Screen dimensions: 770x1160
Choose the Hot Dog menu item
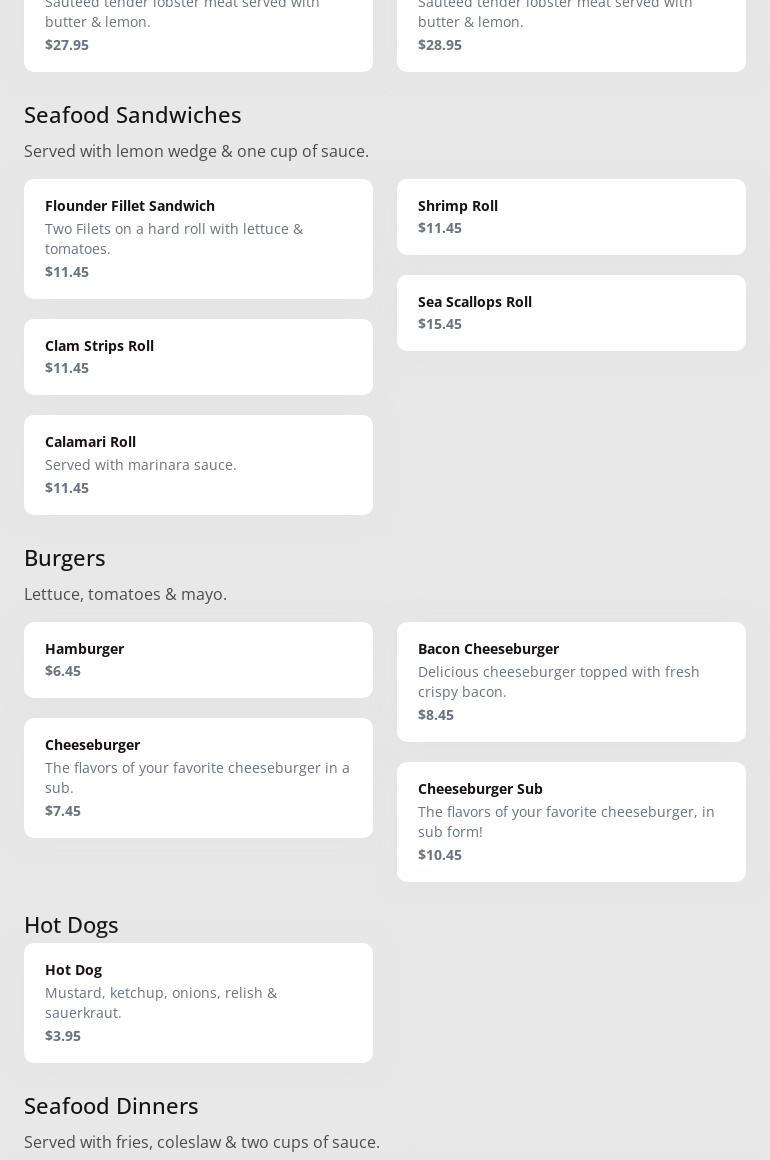(198, 1002)
